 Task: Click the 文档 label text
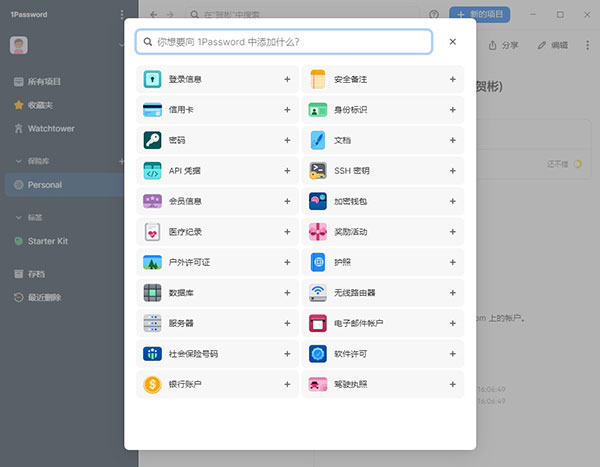coord(342,140)
